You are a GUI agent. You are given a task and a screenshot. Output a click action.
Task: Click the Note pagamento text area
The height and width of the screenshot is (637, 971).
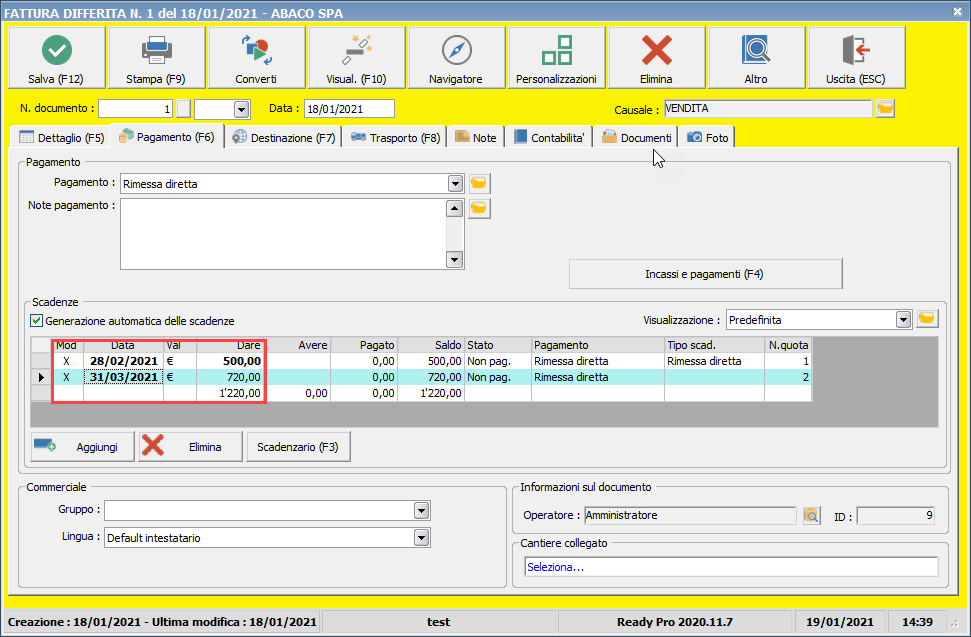click(281, 234)
